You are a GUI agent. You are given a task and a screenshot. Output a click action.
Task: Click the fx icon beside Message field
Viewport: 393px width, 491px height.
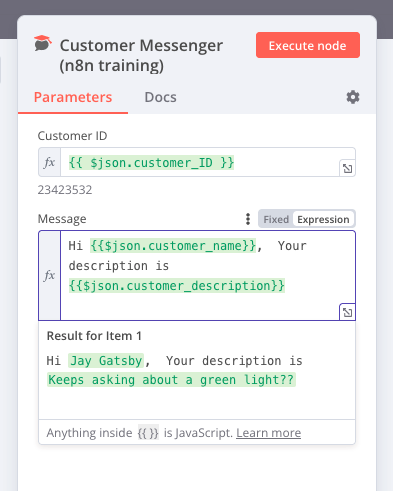pos(49,275)
